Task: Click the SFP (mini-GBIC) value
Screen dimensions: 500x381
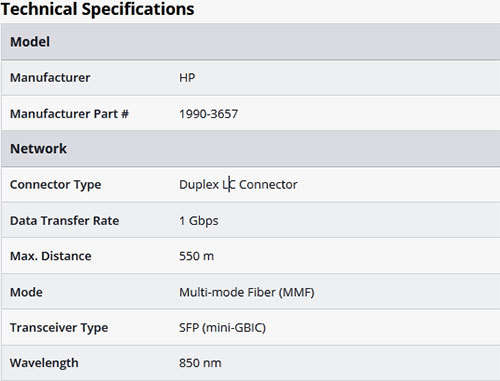Action: pos(222,328)
